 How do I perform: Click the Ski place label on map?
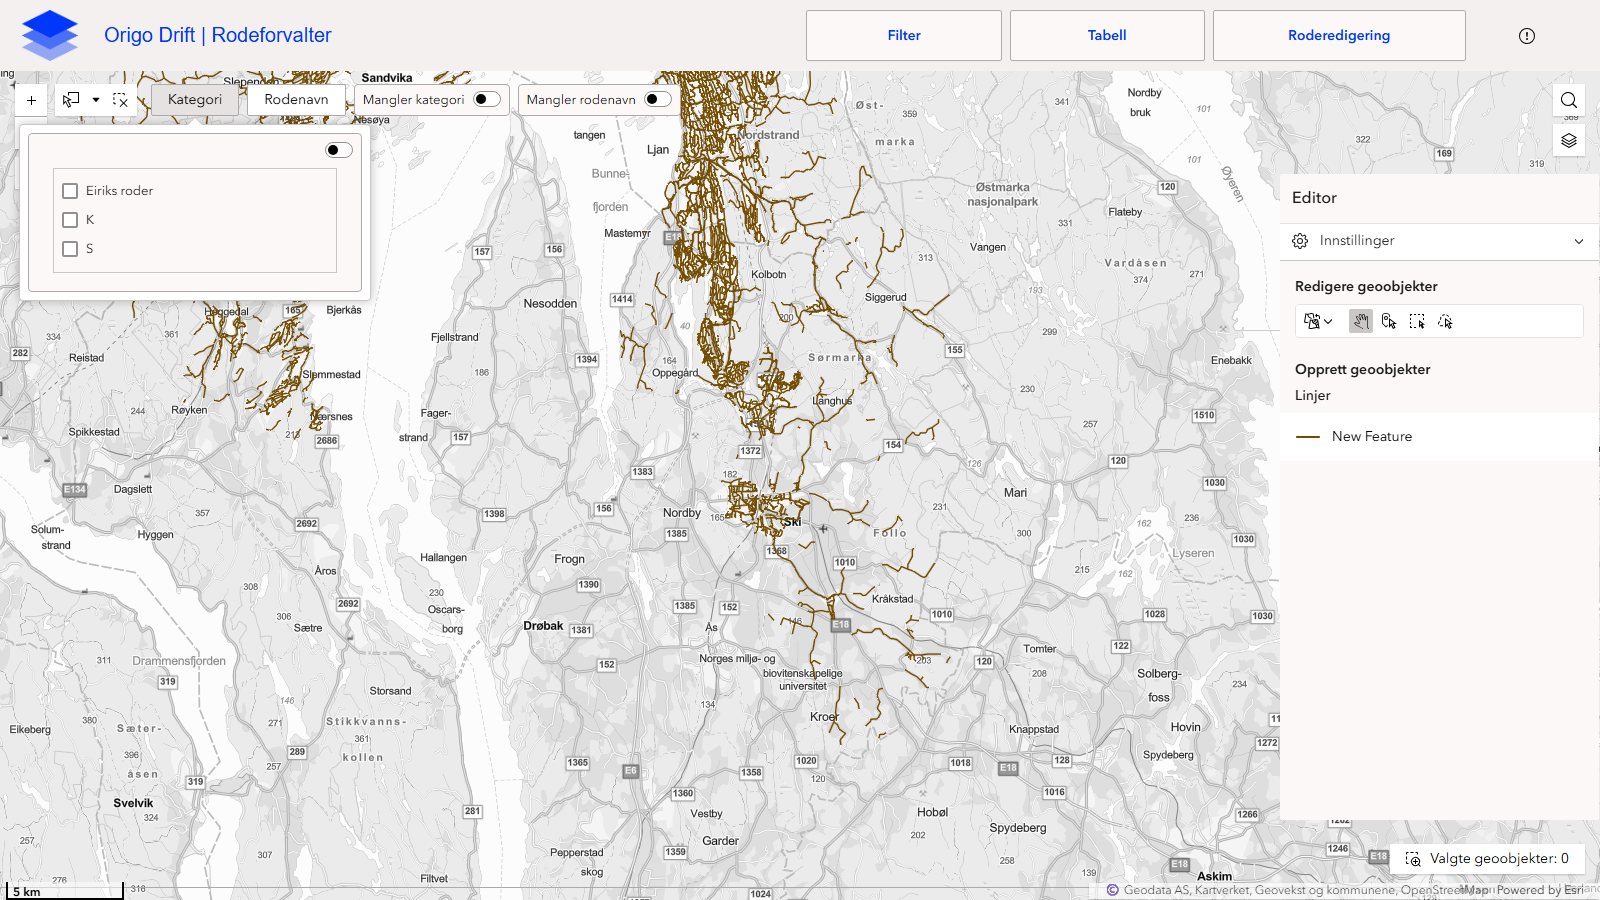tap(792, 522)
